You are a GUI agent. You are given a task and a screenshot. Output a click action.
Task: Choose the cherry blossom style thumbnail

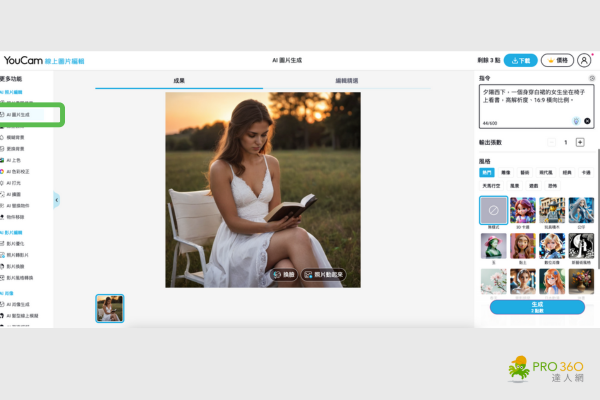point(494,281)
